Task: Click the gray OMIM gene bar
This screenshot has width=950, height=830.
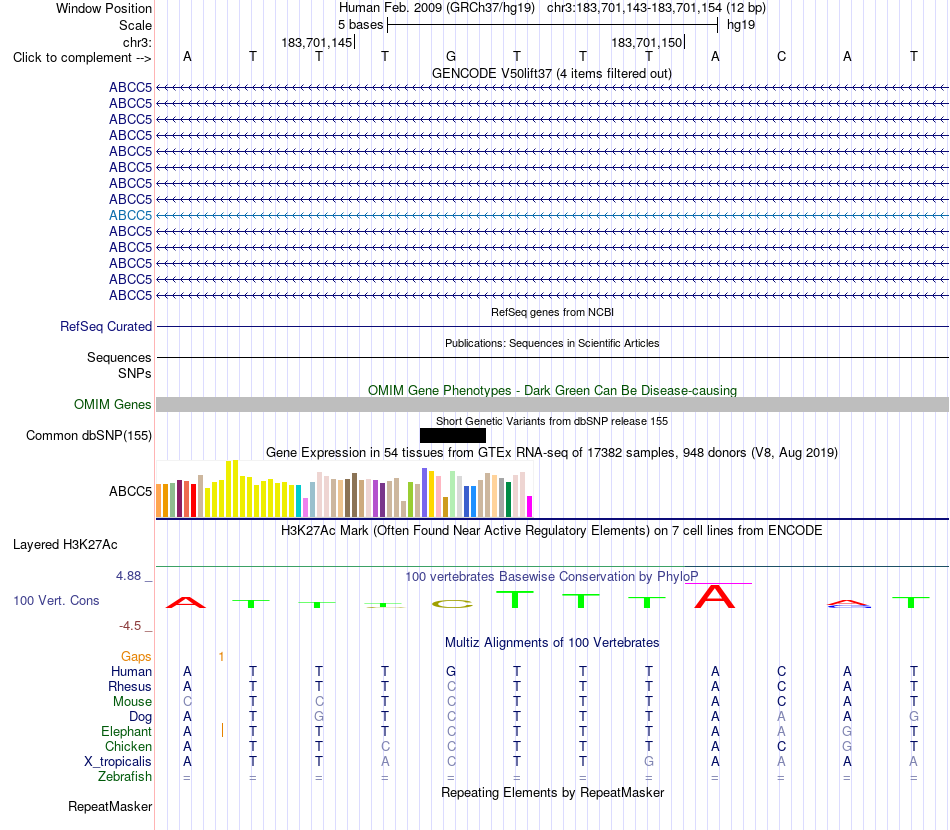Action: pos(552,405)
